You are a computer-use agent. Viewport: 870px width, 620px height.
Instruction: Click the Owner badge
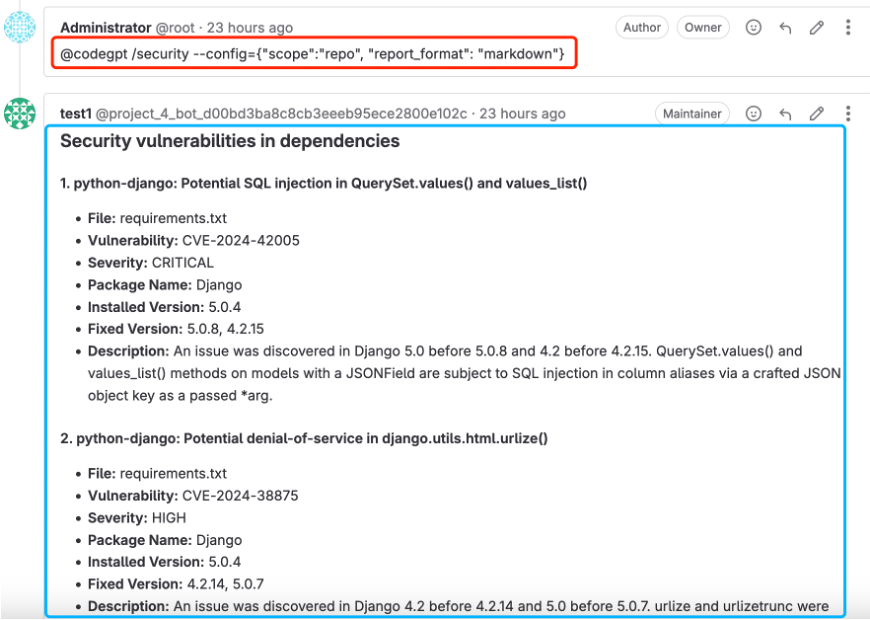703,28
